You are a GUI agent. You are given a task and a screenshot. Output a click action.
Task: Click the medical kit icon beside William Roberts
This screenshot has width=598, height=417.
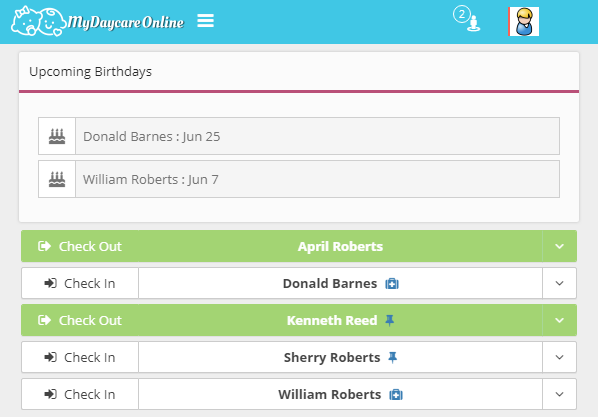tap(396, 394)
